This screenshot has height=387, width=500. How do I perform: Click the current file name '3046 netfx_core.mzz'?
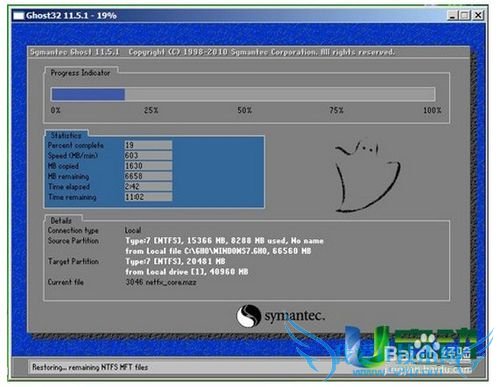click(x=161, y=282)
